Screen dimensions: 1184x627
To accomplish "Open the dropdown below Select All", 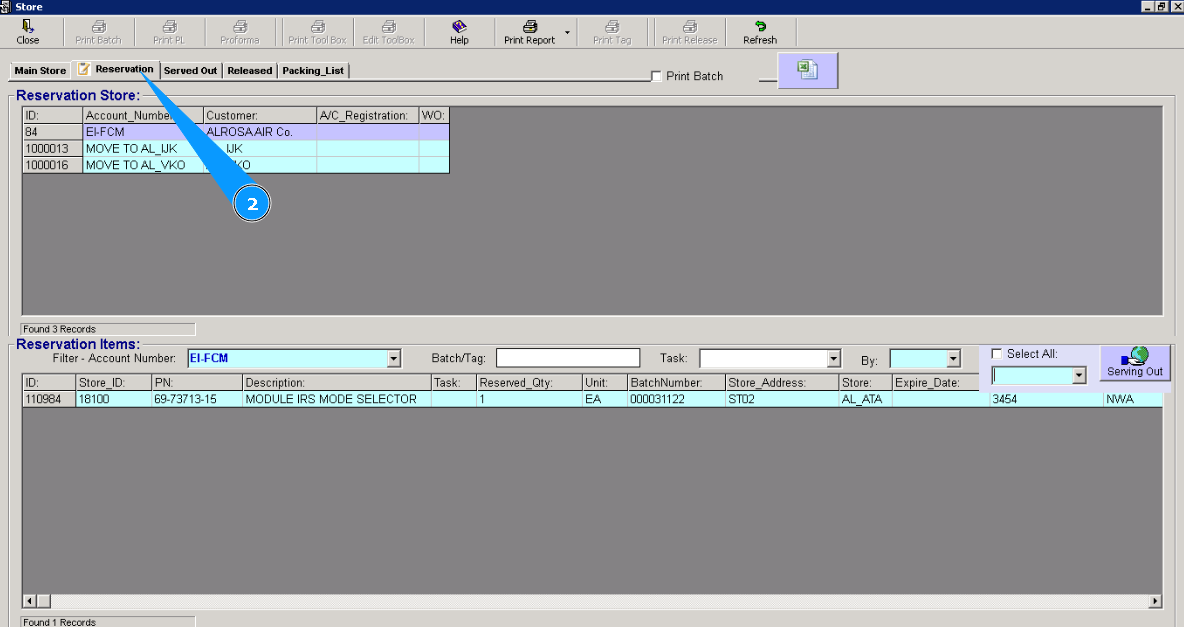I will pyautogui.click(x=1079, y=375).
